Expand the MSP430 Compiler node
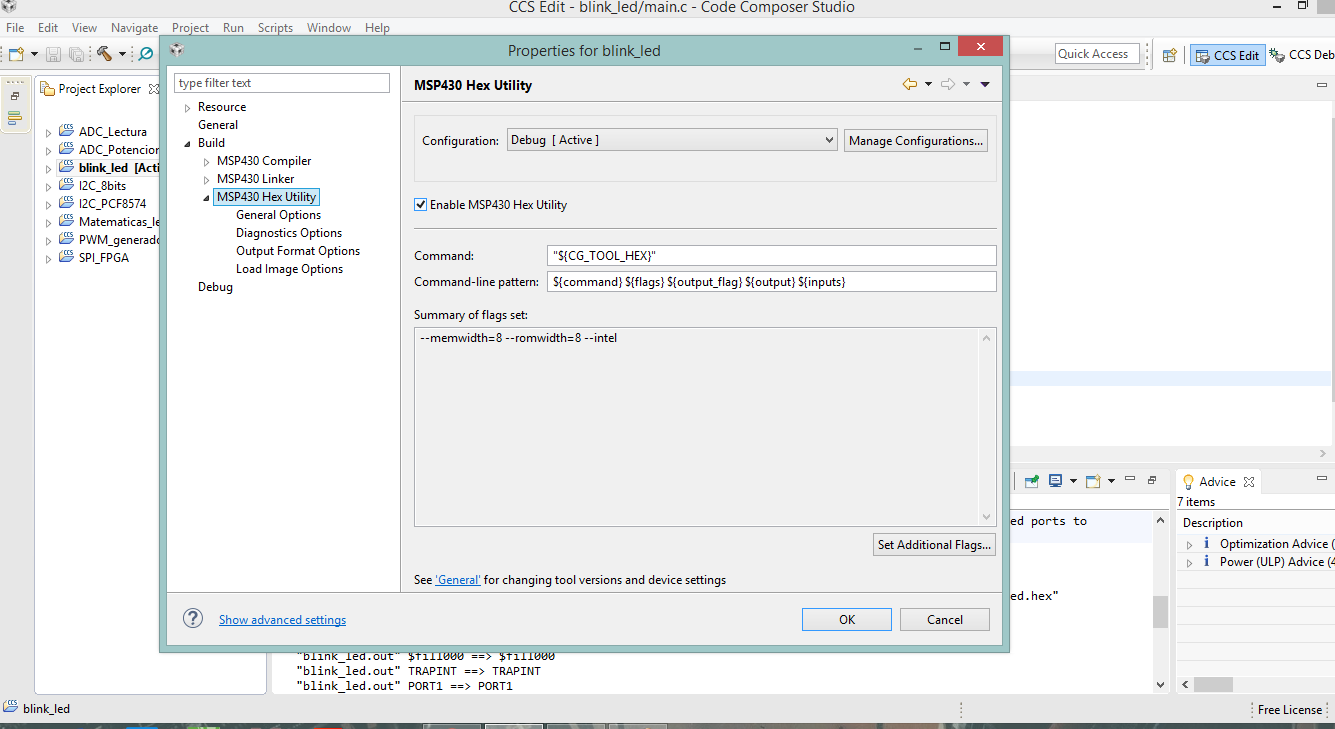The width and height of the screenshot is (1335, 729). click(x=207, y=162)
